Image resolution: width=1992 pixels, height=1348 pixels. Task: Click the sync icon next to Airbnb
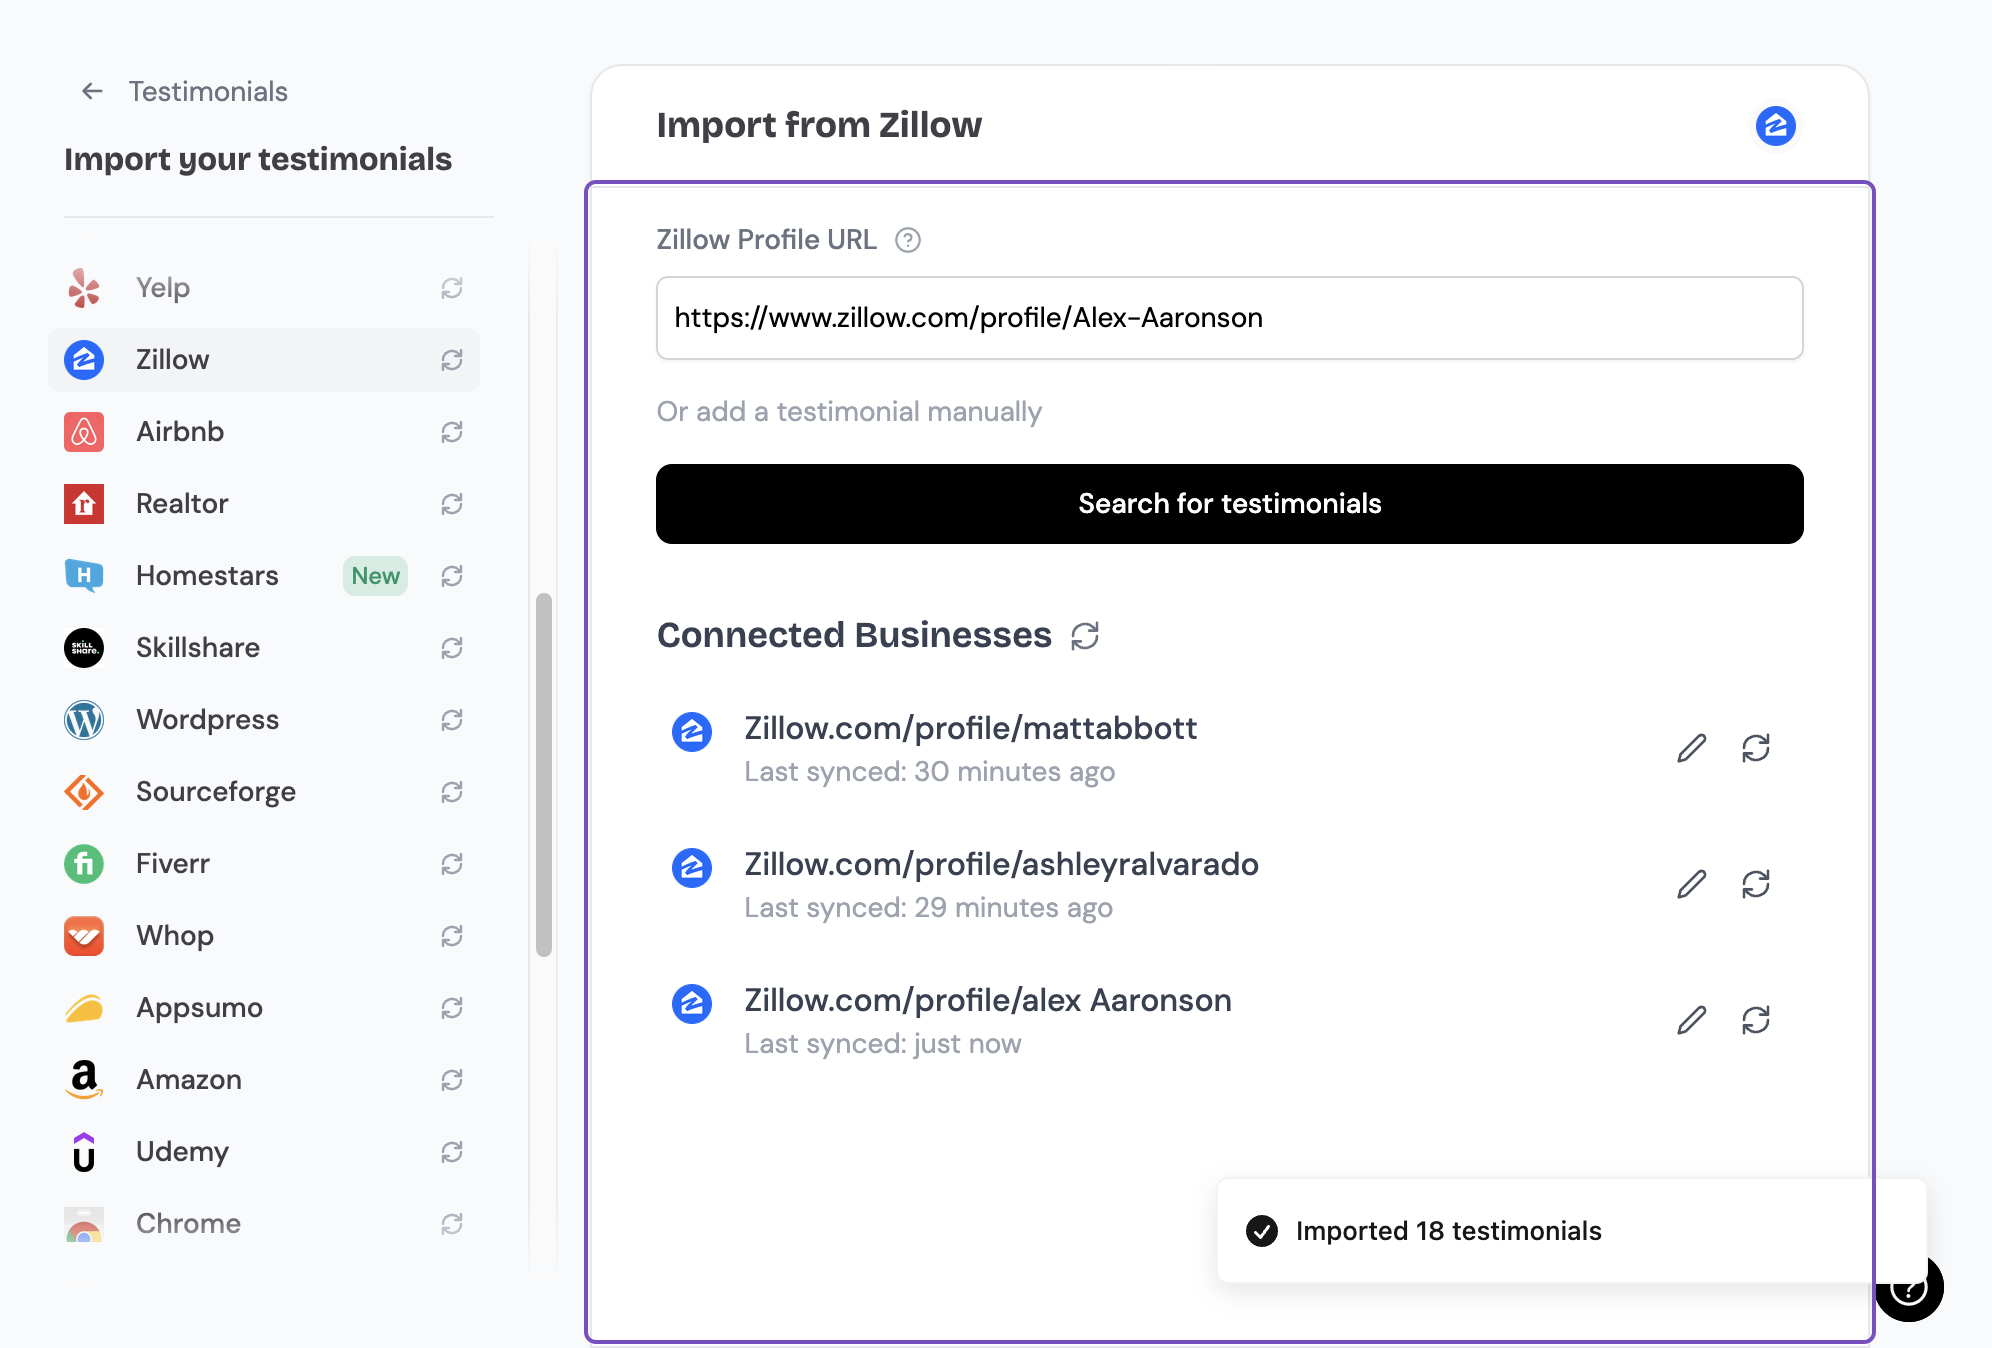tap(452, 432)
